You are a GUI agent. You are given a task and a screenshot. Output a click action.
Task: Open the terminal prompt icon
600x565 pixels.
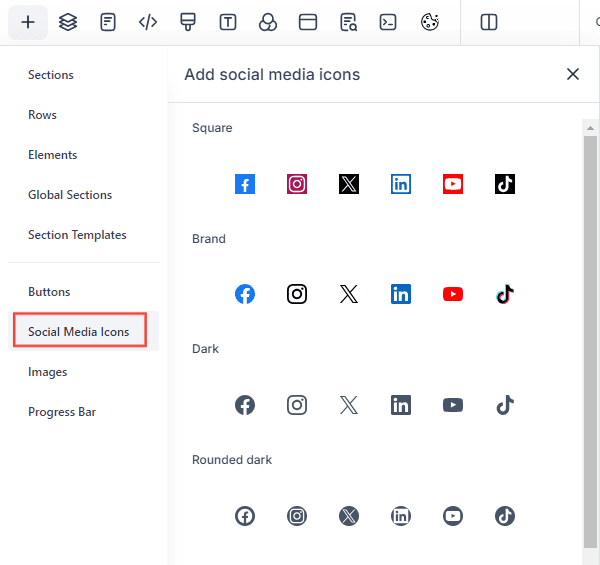tap(388, 22)
